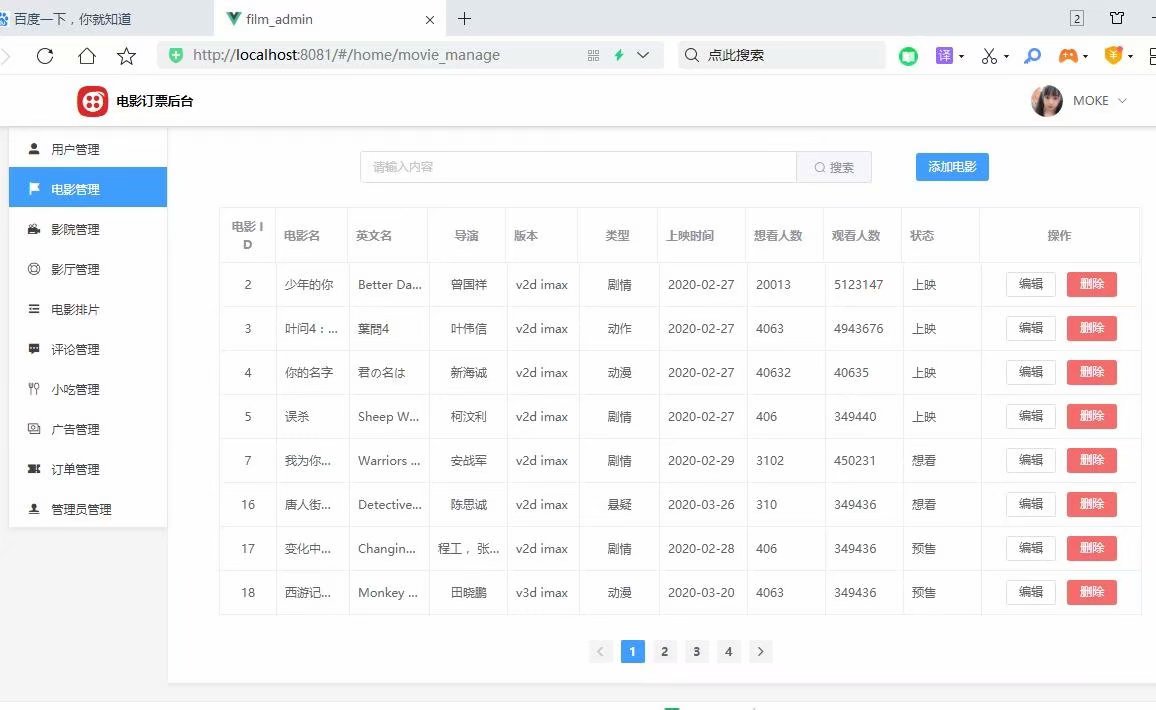Click the reel icon beside 影厅管理
Screen dimensions: 1156x710
coord(34,269)
